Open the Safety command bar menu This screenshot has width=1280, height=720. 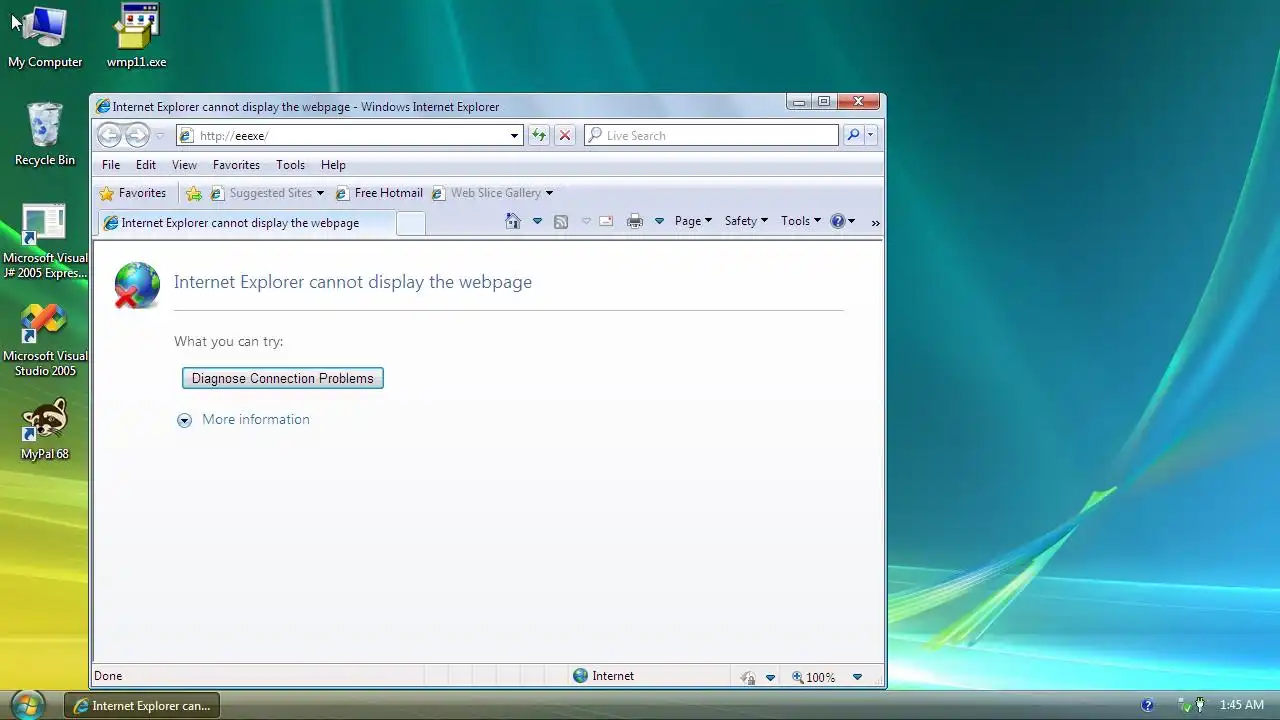coord(746,221)
